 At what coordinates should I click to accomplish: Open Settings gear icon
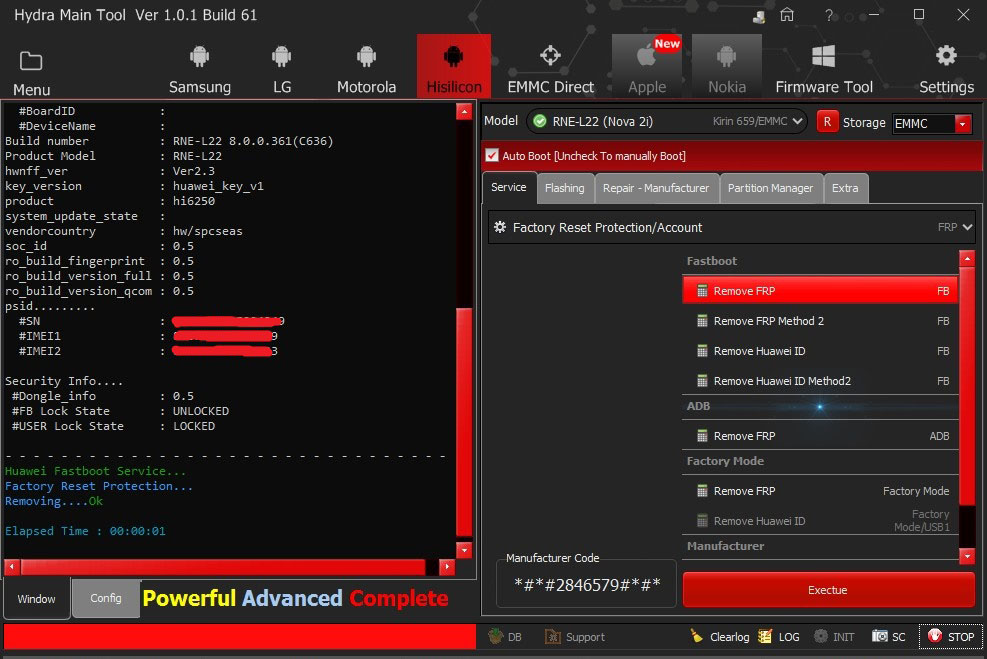point(946,55)
